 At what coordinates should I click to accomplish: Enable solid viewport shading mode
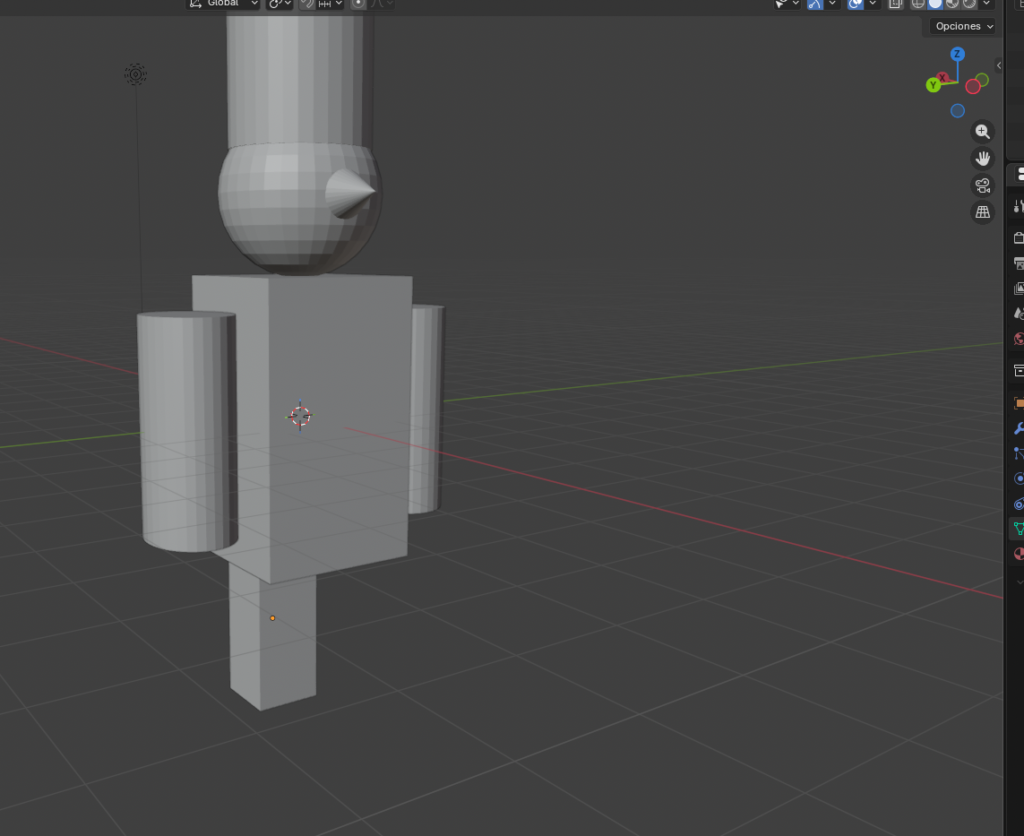(935, 4)
